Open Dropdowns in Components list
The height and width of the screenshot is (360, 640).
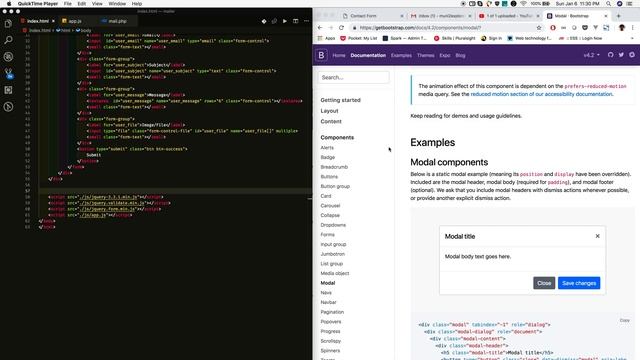coord(333,225)
